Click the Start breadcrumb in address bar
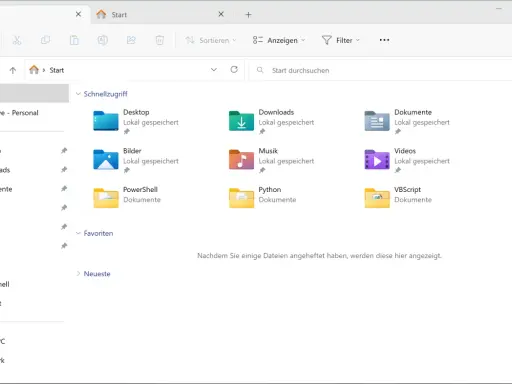This screenshot has height=384, width=512. 57,70
